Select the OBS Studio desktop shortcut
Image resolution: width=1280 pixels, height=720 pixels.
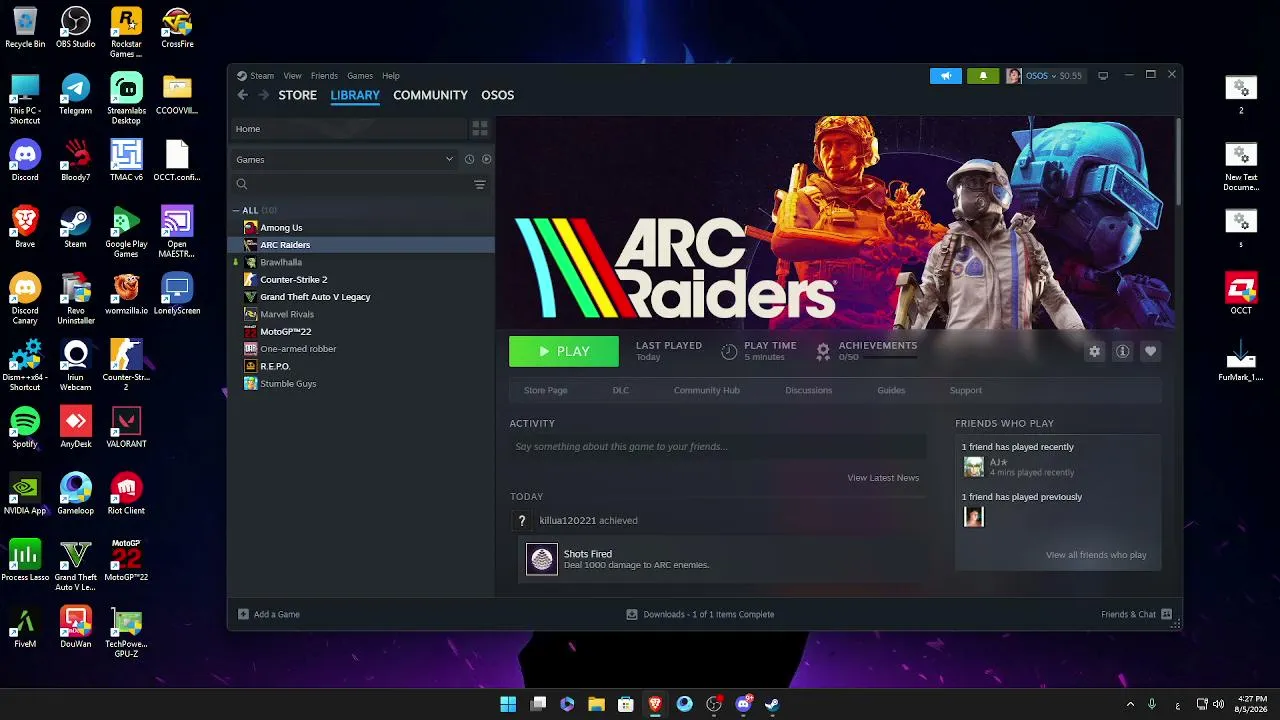pyautogui.click(x=75, y=27)
